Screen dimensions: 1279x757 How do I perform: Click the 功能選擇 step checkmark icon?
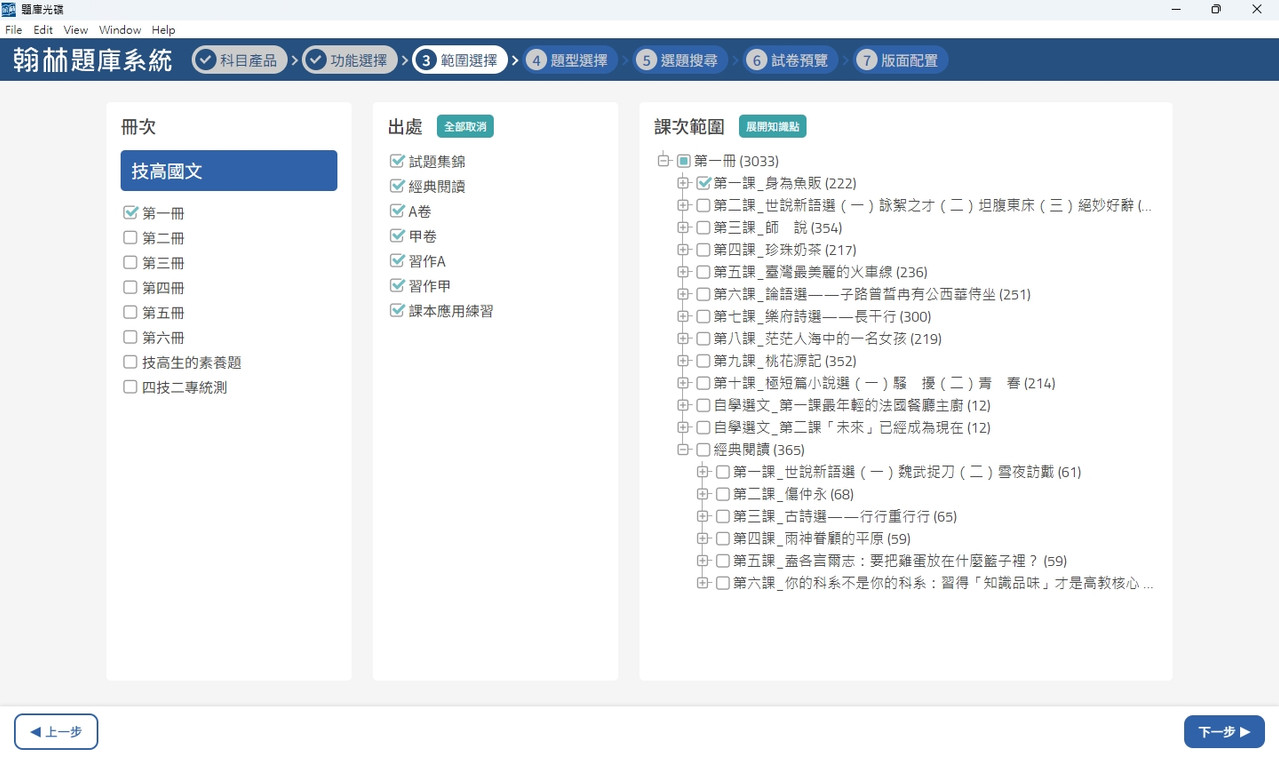click(316, 60)
